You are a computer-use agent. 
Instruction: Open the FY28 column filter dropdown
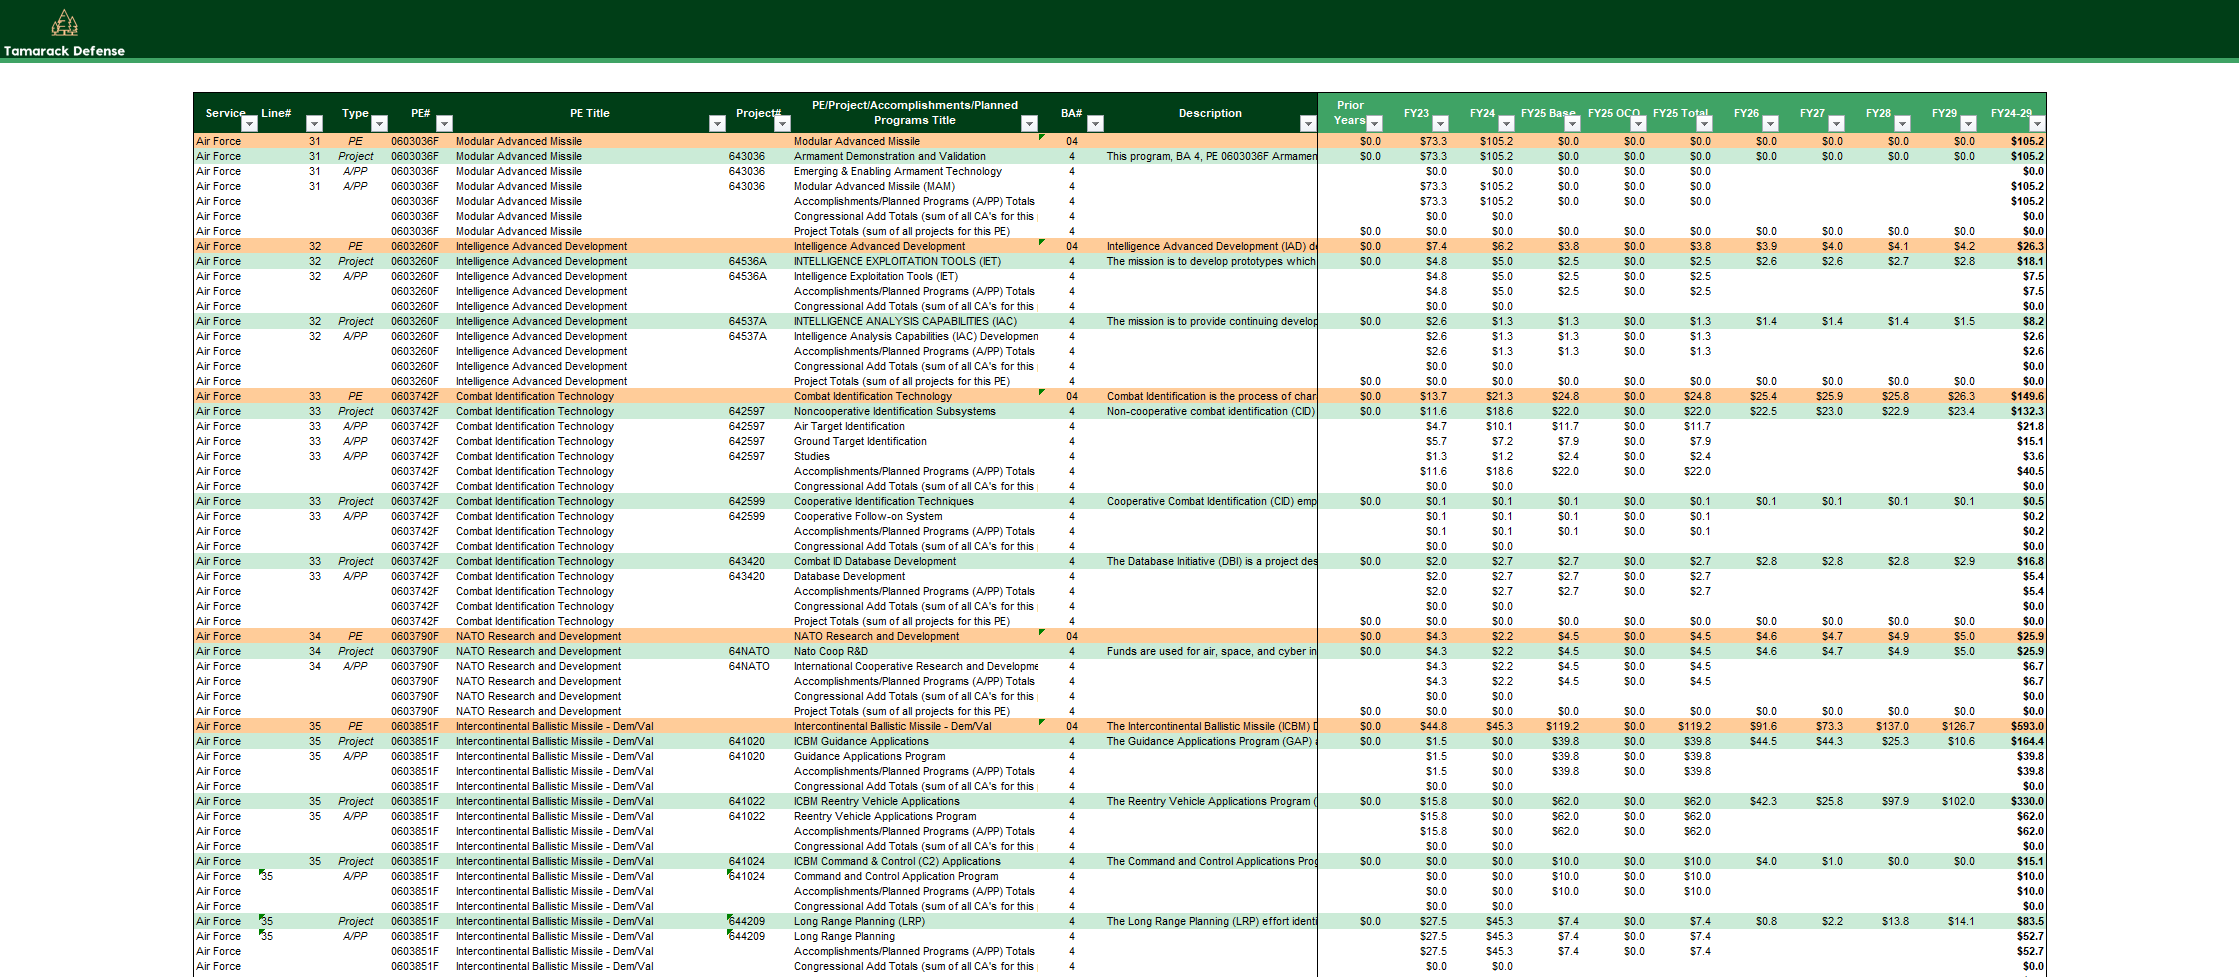1902,124
